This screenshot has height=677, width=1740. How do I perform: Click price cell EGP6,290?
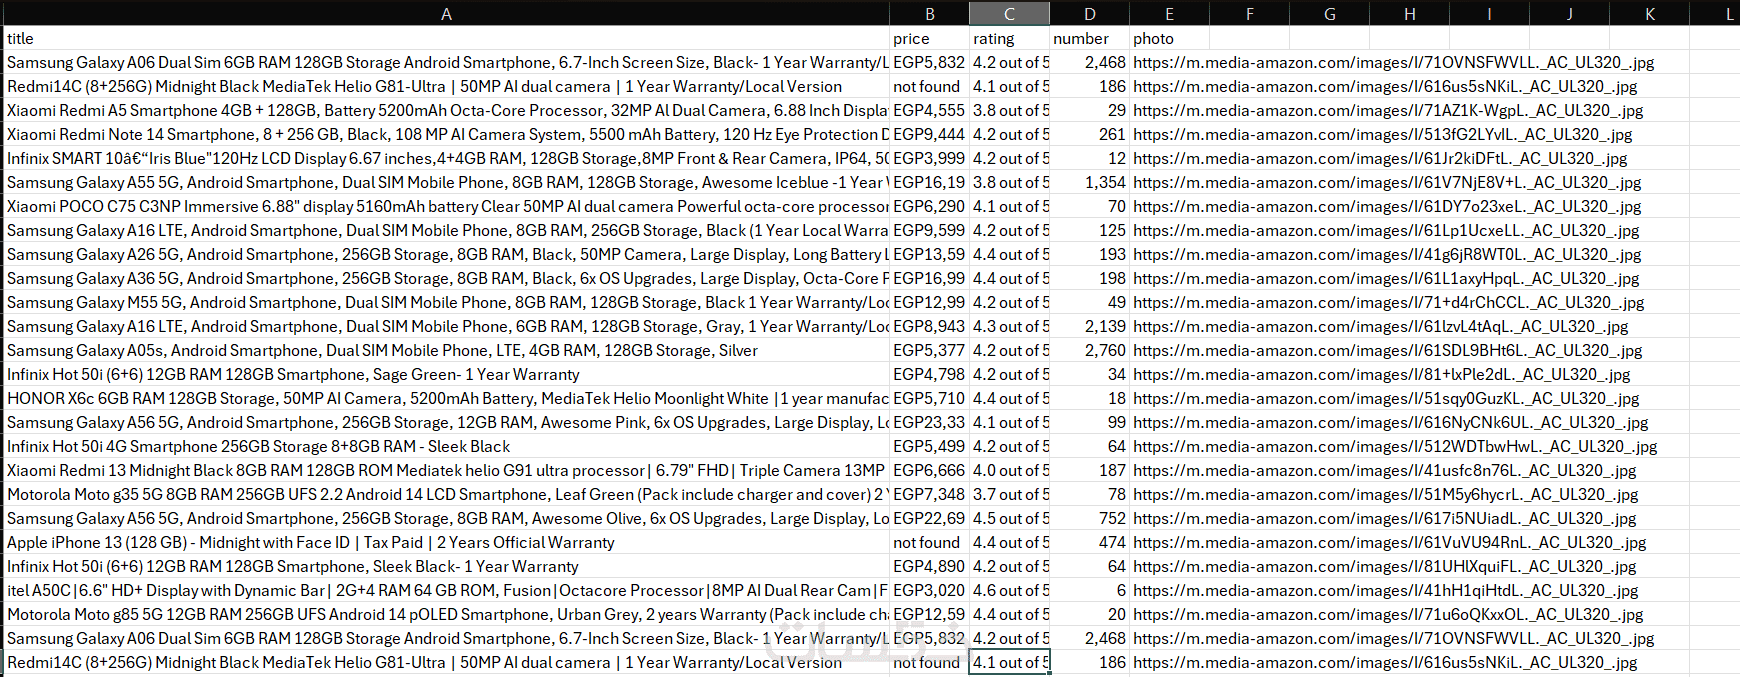(929, 206)
